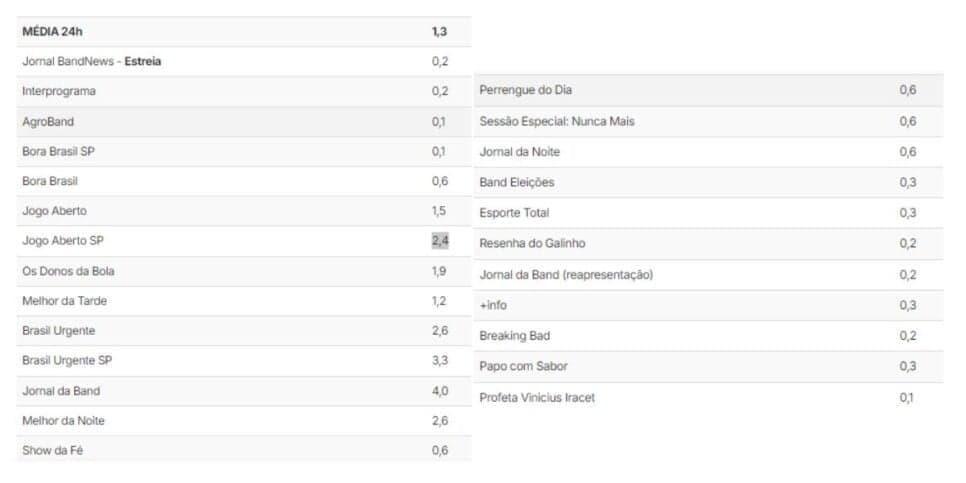Click Sessão Especial: Nunca Mais entry

point(557,121)
